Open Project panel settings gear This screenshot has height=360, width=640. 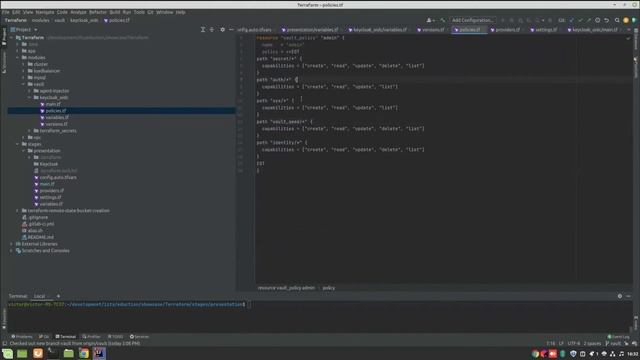[x=222, y=29]
